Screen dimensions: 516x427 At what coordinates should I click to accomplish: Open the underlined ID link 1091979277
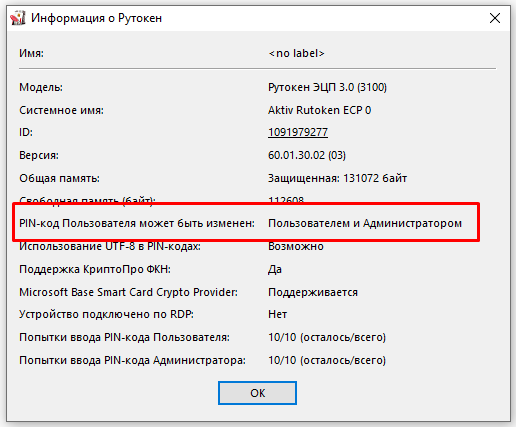(298, 132)
